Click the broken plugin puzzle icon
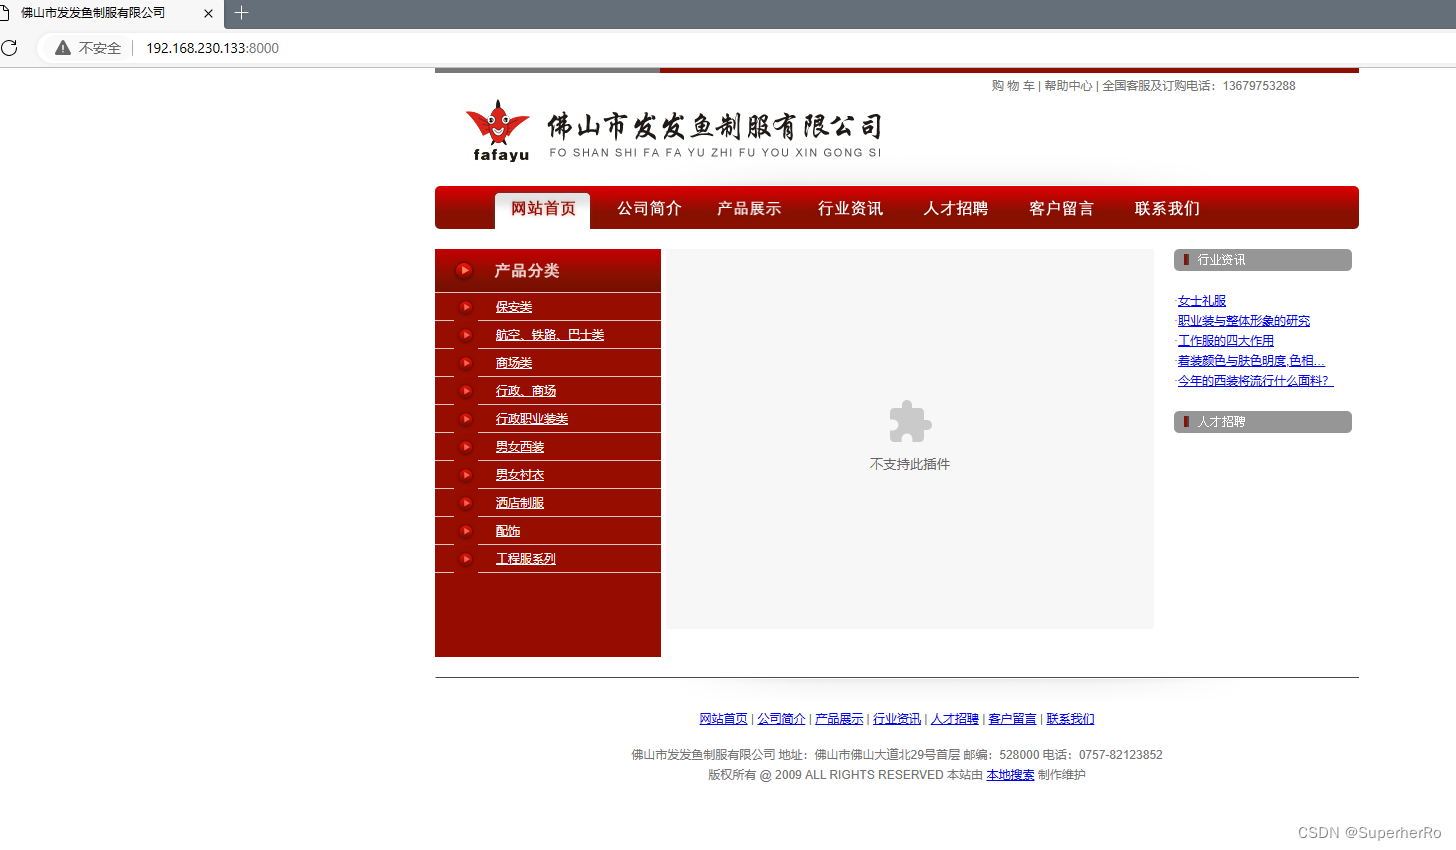Image resolution: width=1456 pixels, height=850 pixels. tap(909, 421)
